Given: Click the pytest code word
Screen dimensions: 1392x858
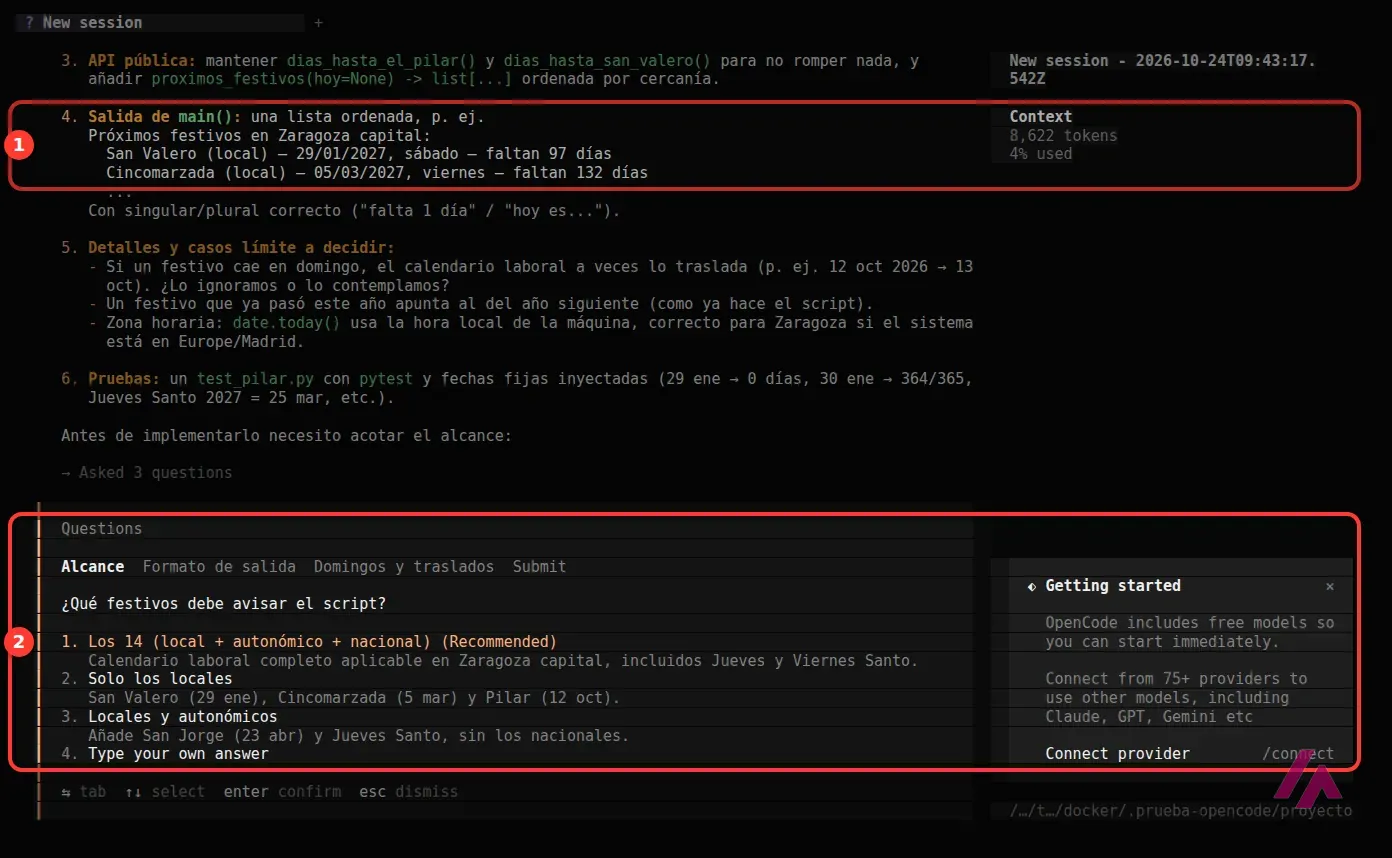Looking at the screenshot, I should pos(386,379).
